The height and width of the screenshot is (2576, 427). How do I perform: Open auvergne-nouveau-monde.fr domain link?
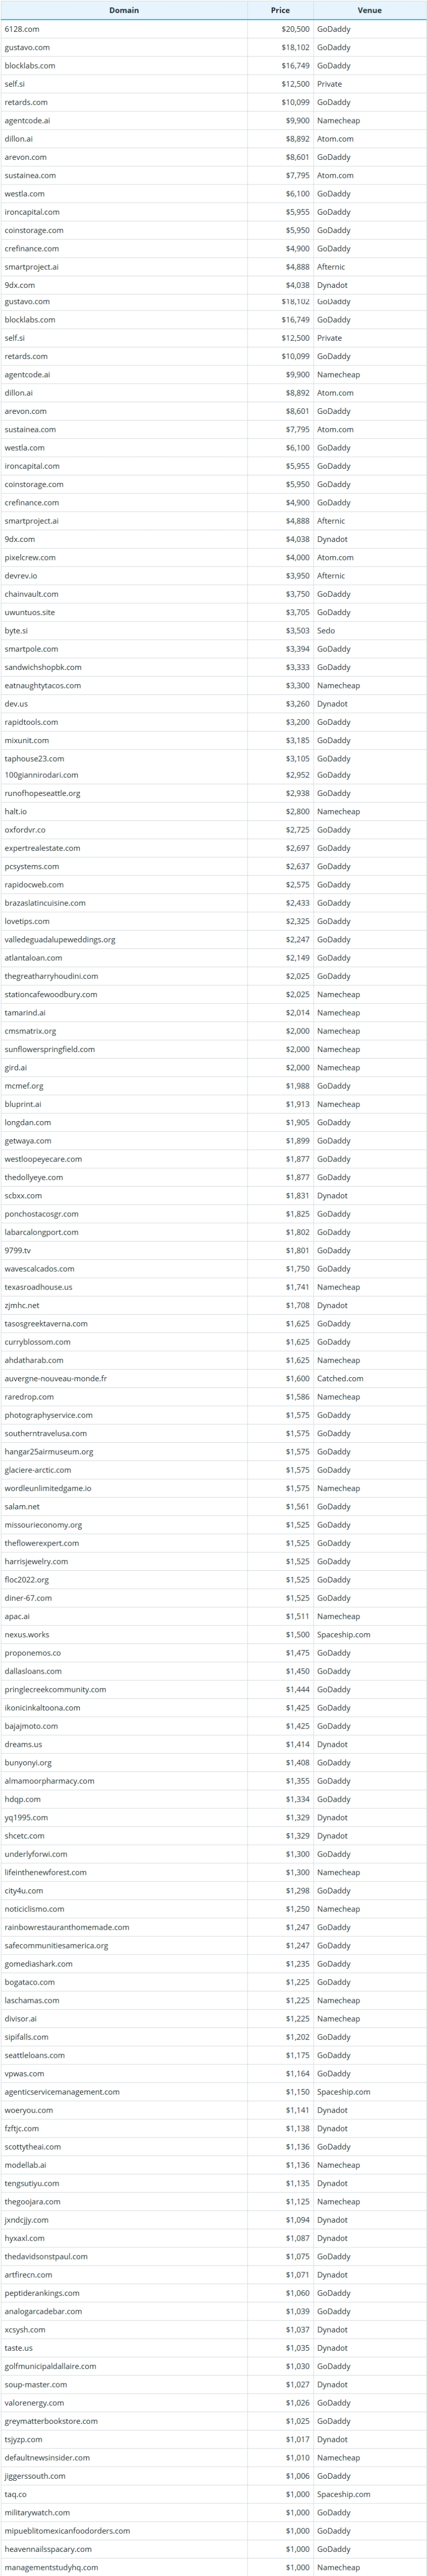(55, 1378)
